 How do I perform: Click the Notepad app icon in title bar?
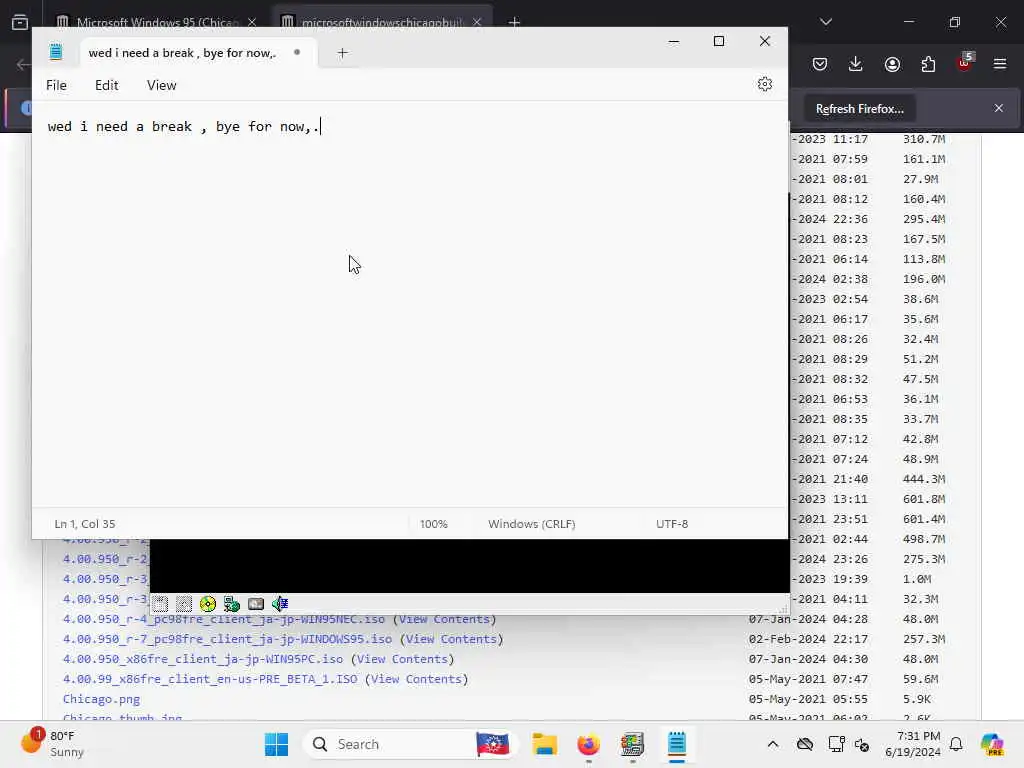point(56,52)
